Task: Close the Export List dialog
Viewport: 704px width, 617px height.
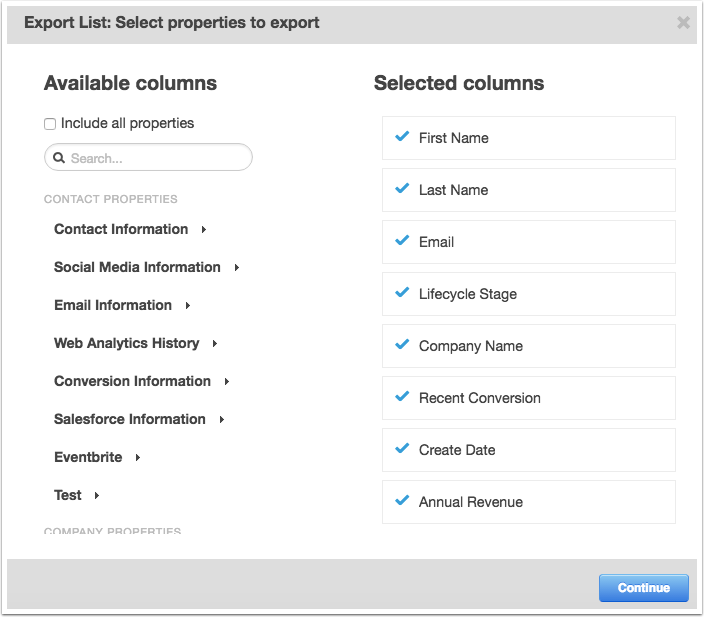Action: (683, 22)
